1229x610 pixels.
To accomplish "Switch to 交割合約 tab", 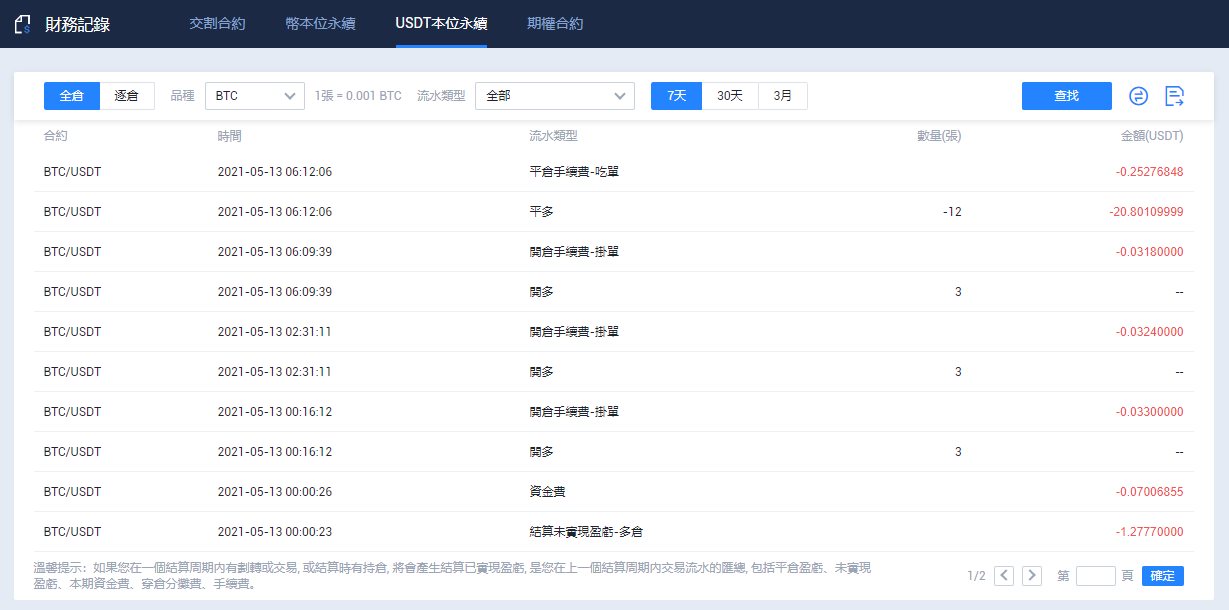I will pos(217,24).
